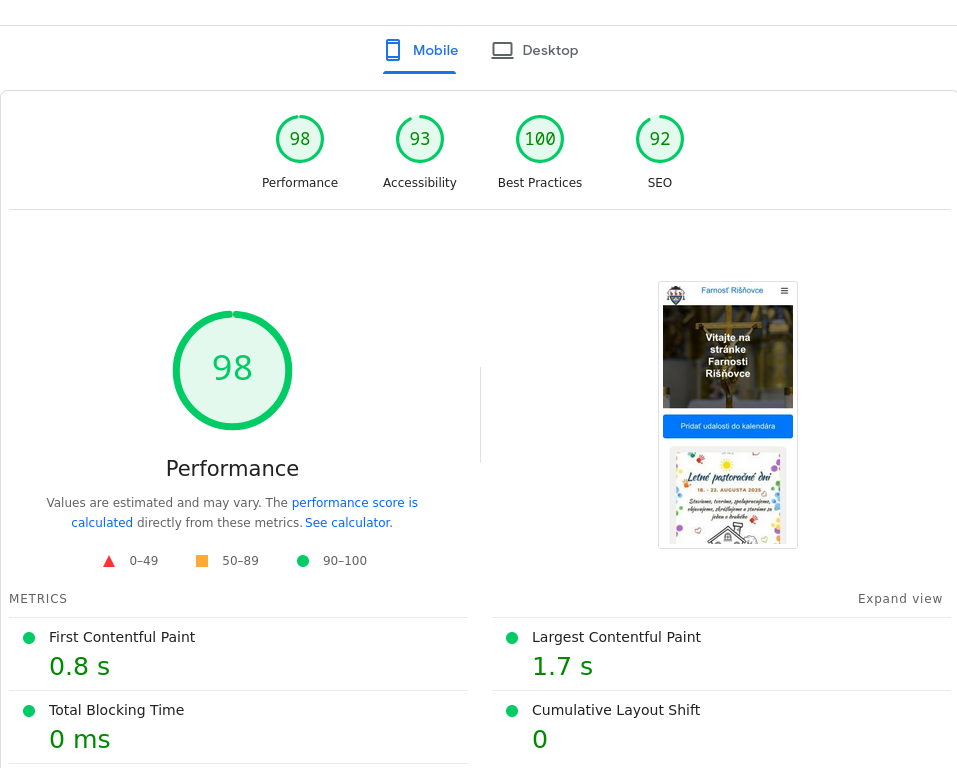Viewport: 957px width, 768px height.
Task: Expand the Largest Contentful Paint metric
Action: 616,637
